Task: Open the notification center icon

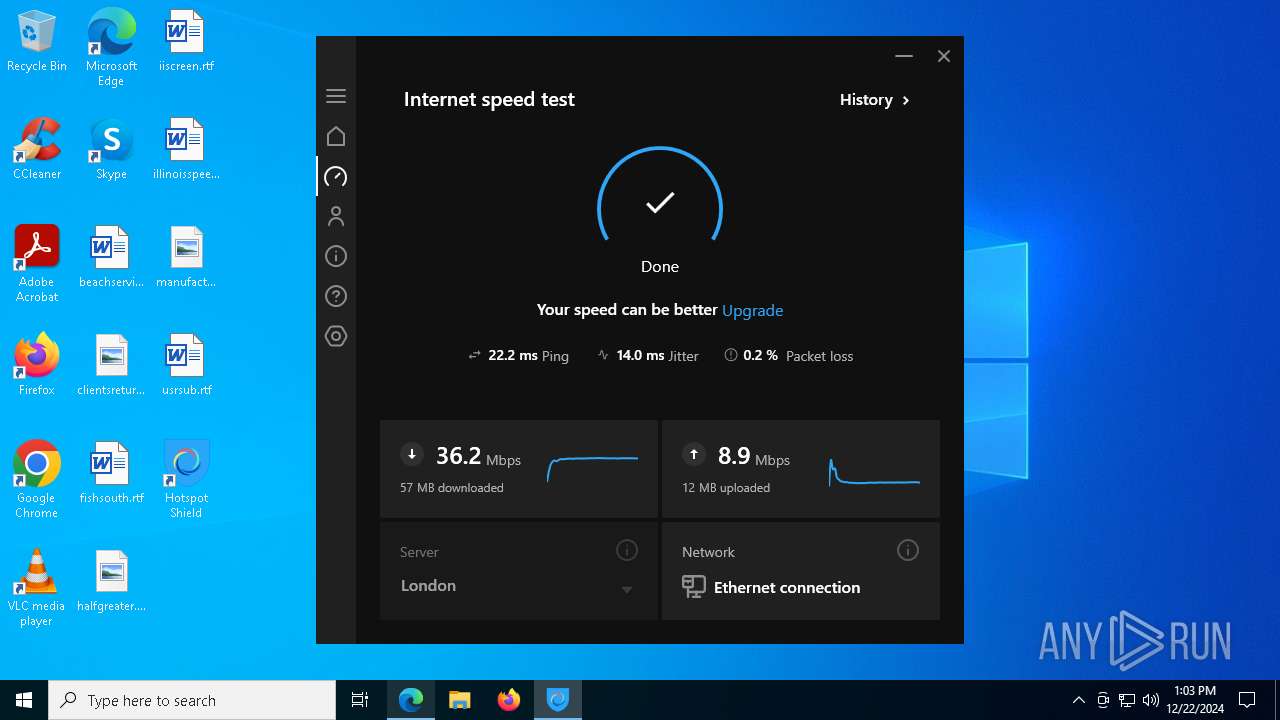Action: pyautogui.click(x=1247, y=700)
